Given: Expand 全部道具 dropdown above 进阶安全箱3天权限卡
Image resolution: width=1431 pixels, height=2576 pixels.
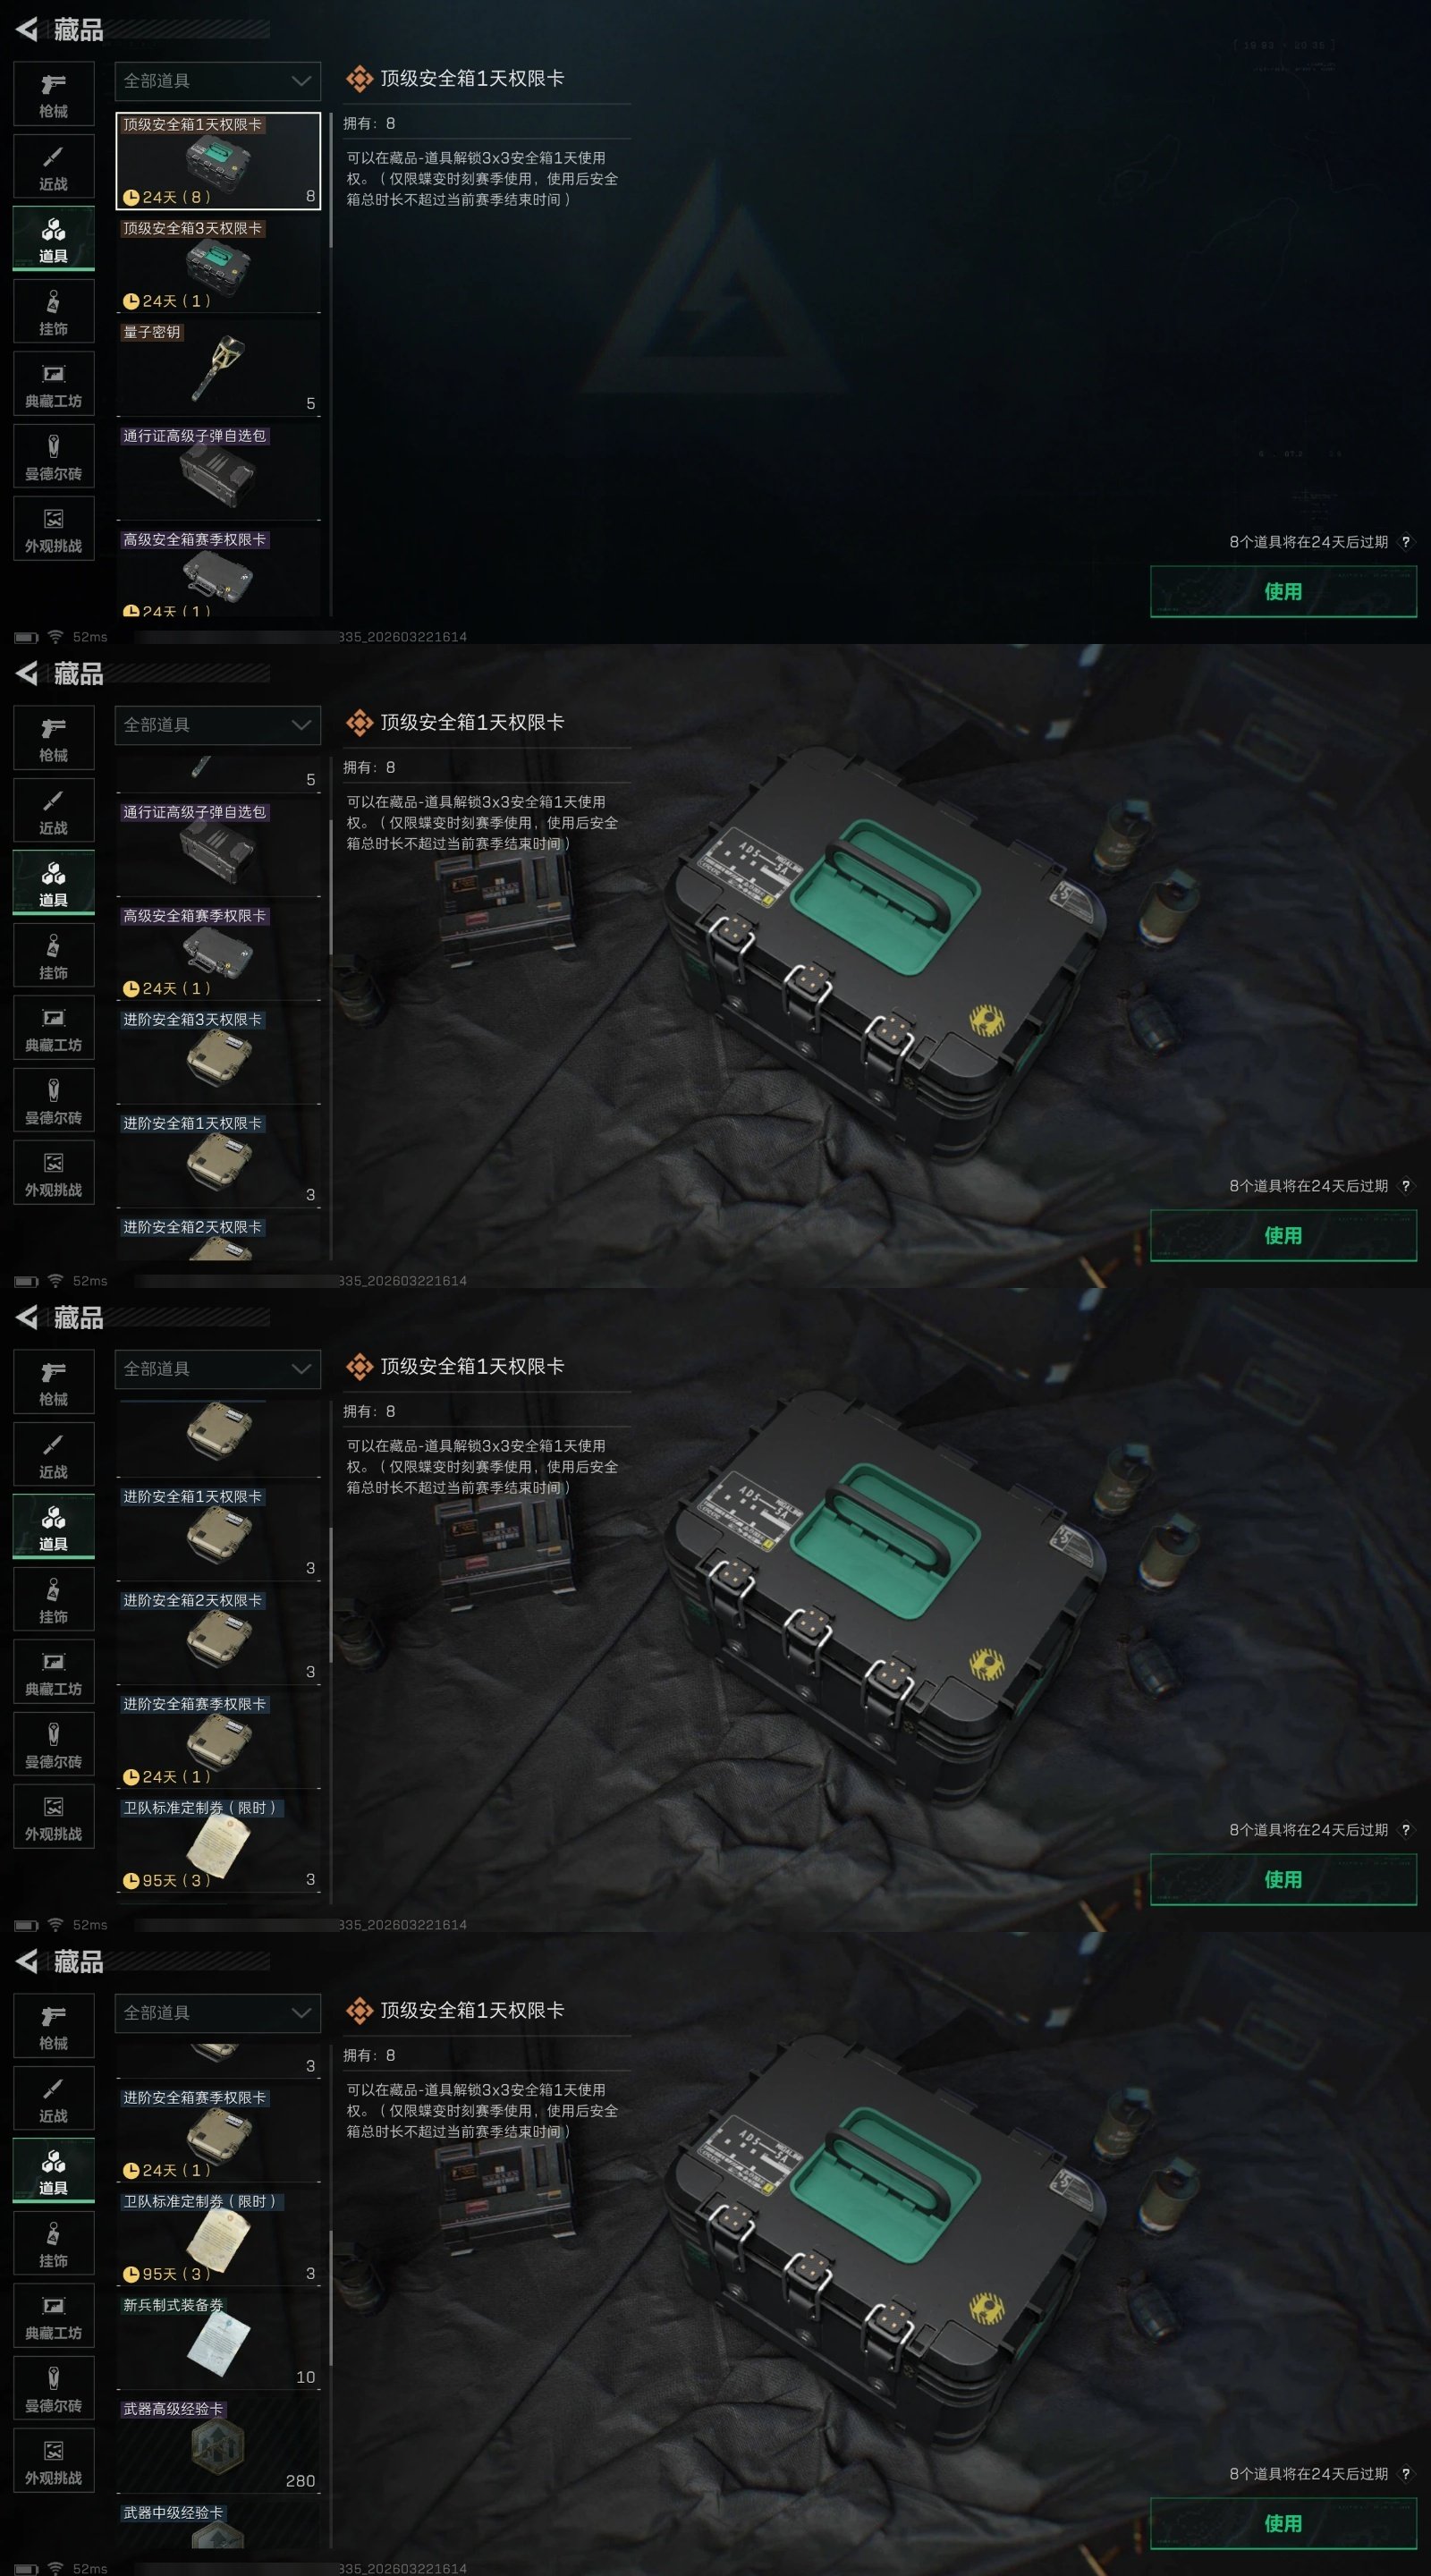Looking at the screenshot, I should pos(218,725).
